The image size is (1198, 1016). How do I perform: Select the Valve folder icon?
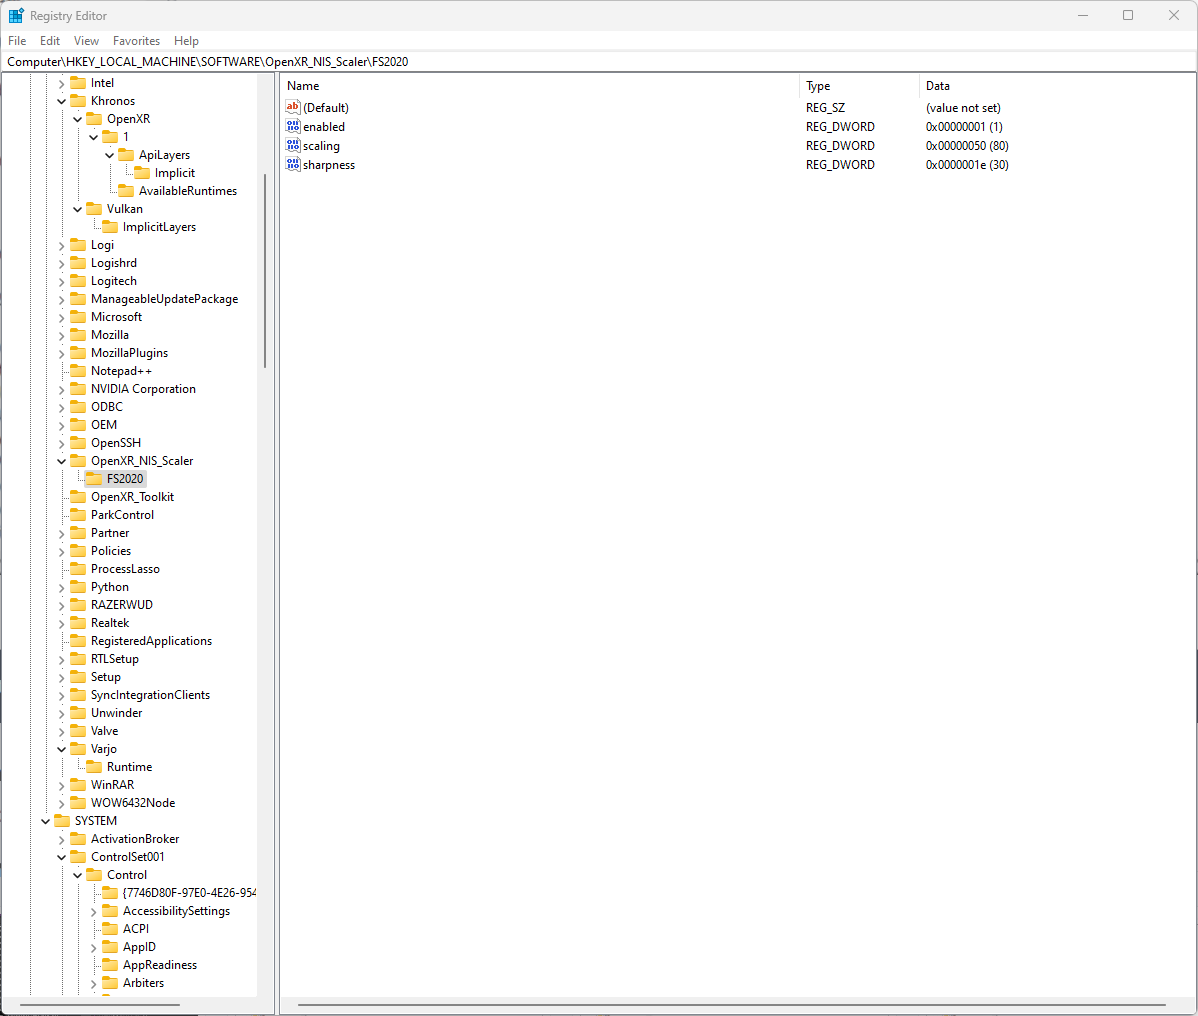point(78,730)
